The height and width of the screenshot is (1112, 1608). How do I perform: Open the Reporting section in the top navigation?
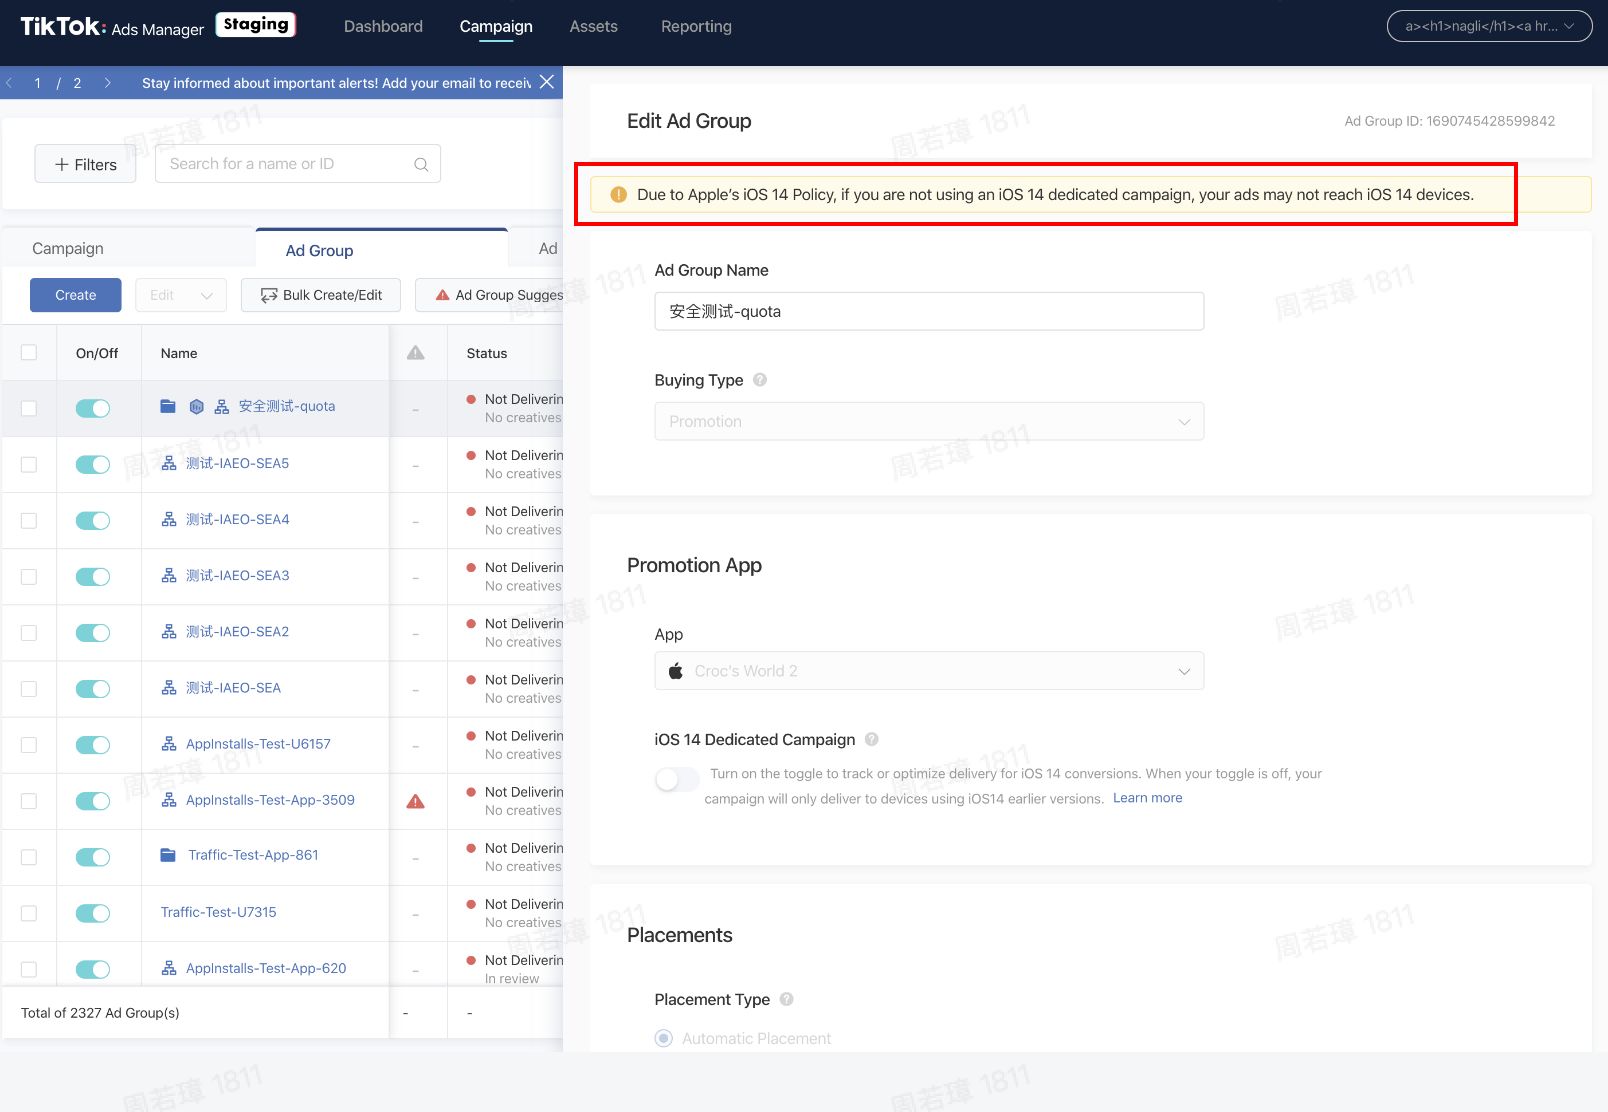pyautogui.click(x=695, y=26)
